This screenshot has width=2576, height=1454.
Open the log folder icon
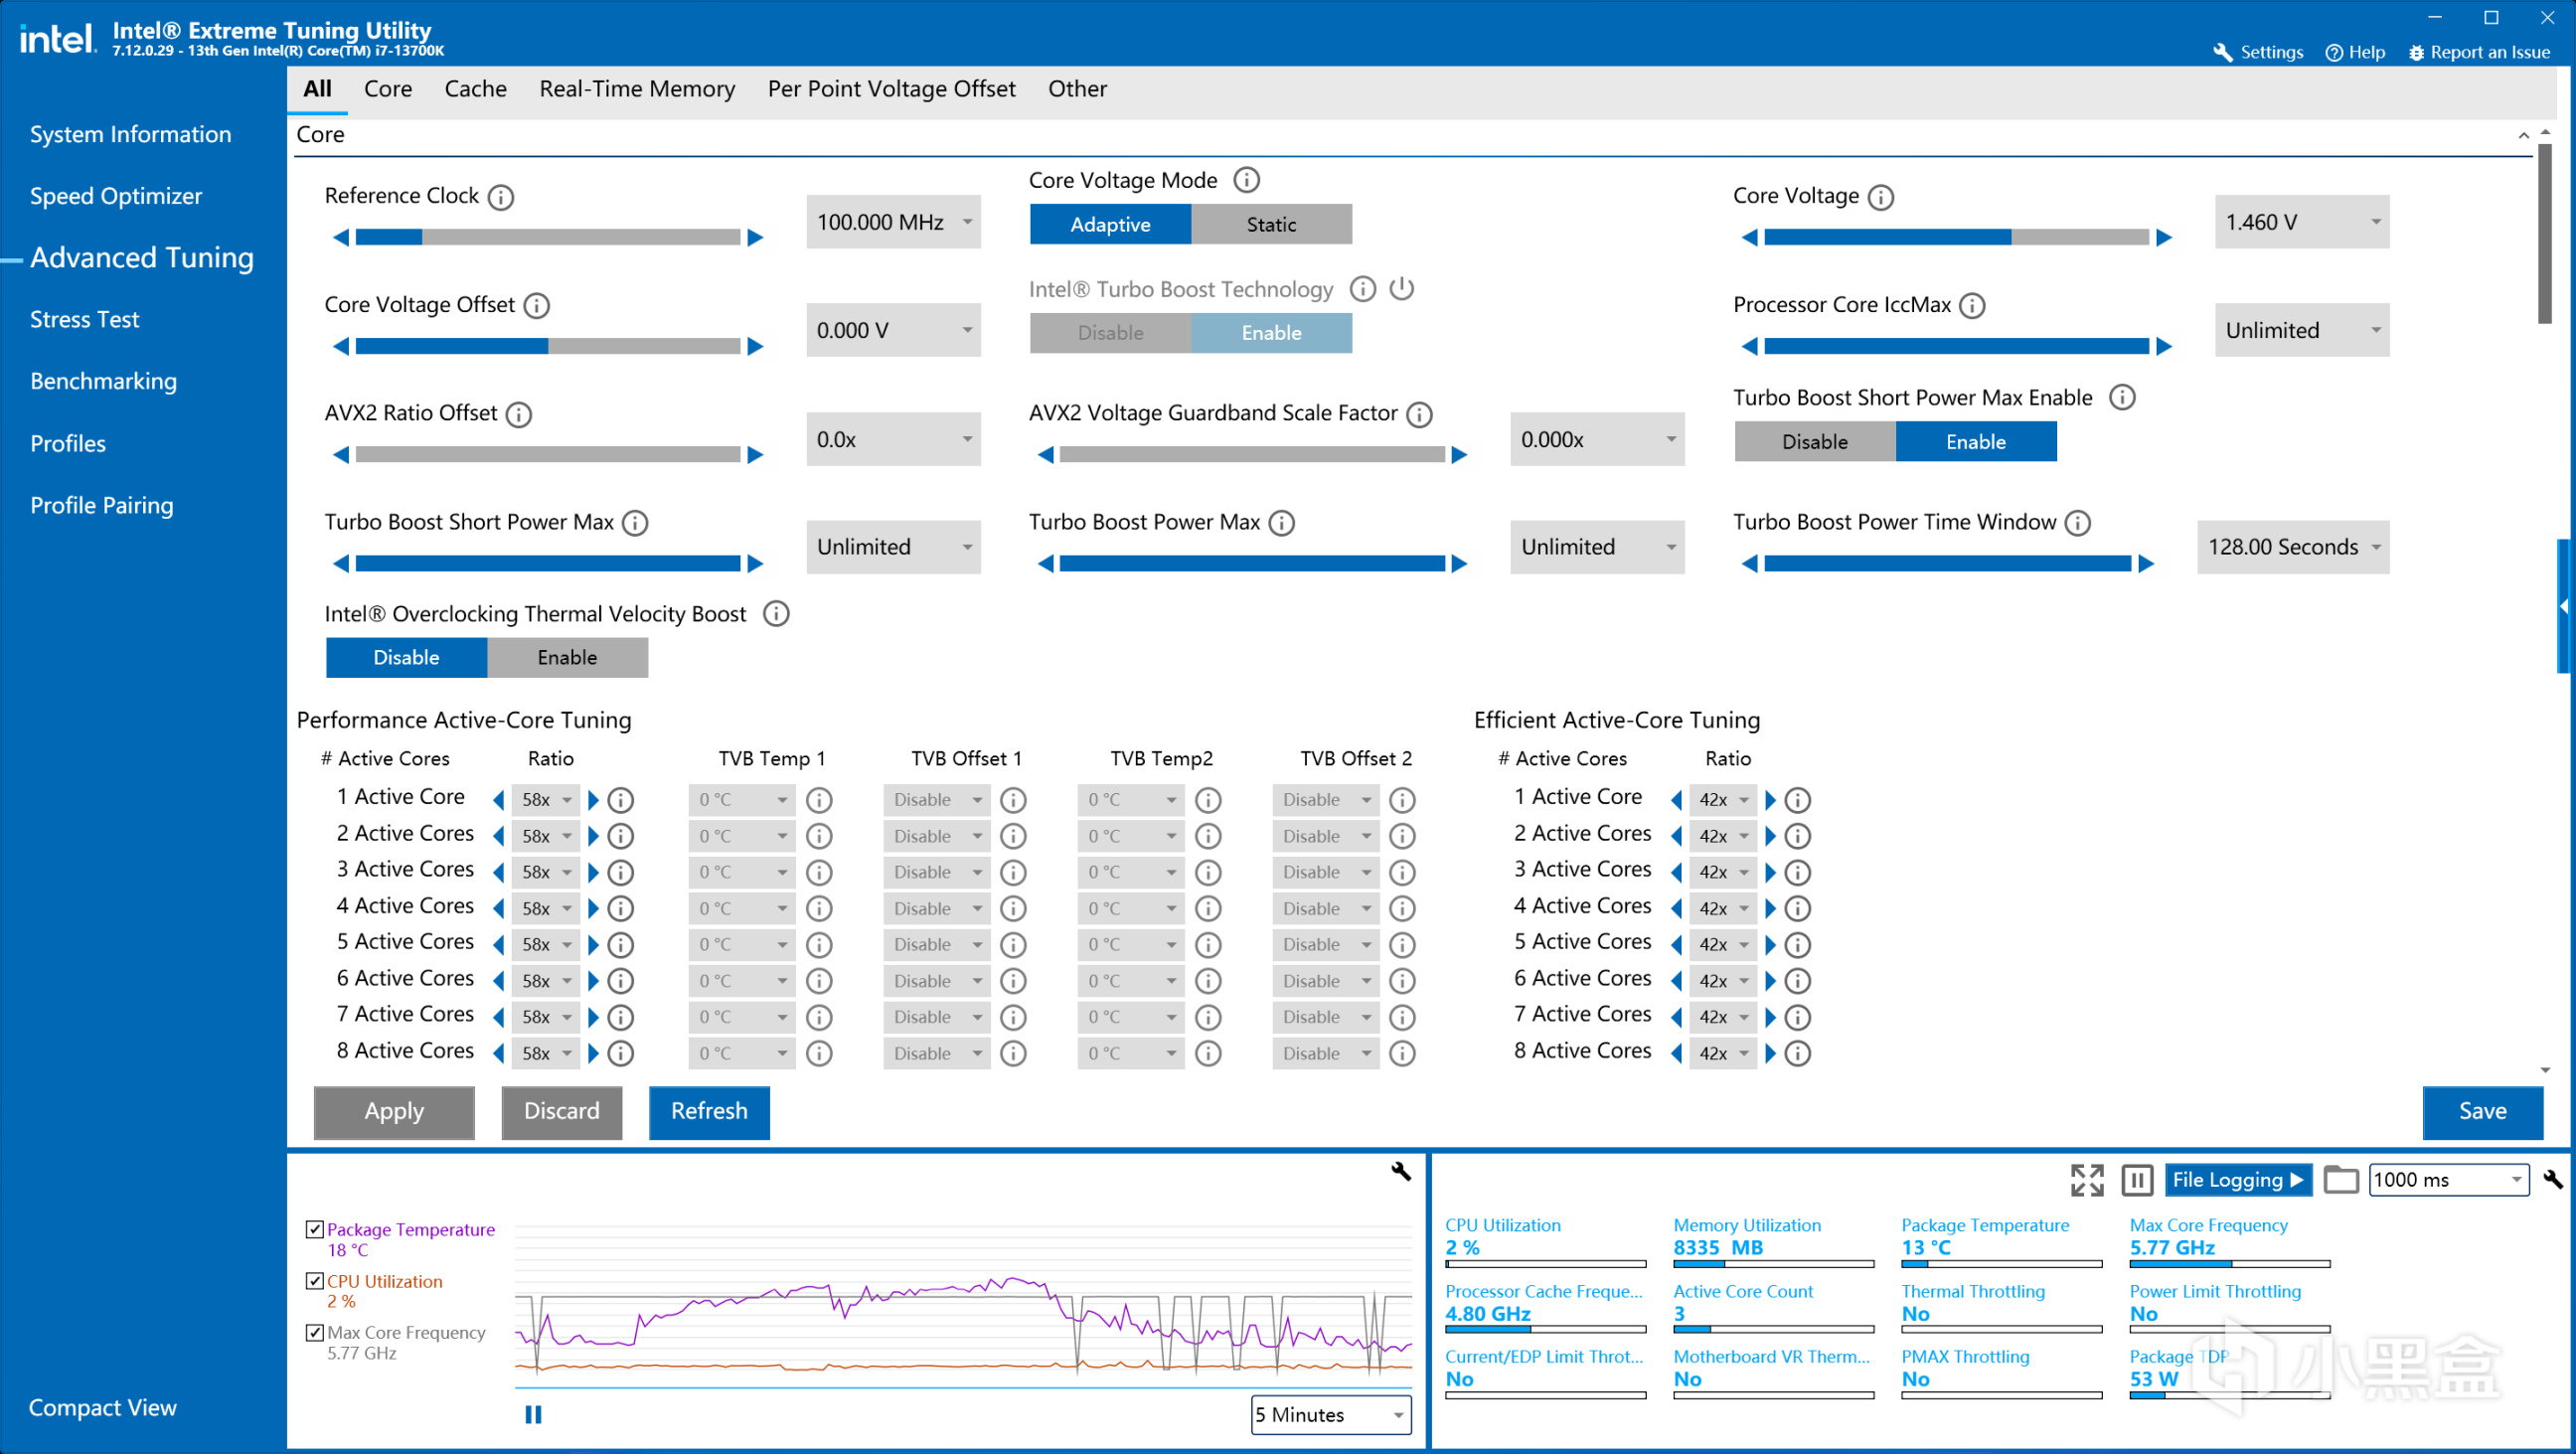coord(2340,1180)
